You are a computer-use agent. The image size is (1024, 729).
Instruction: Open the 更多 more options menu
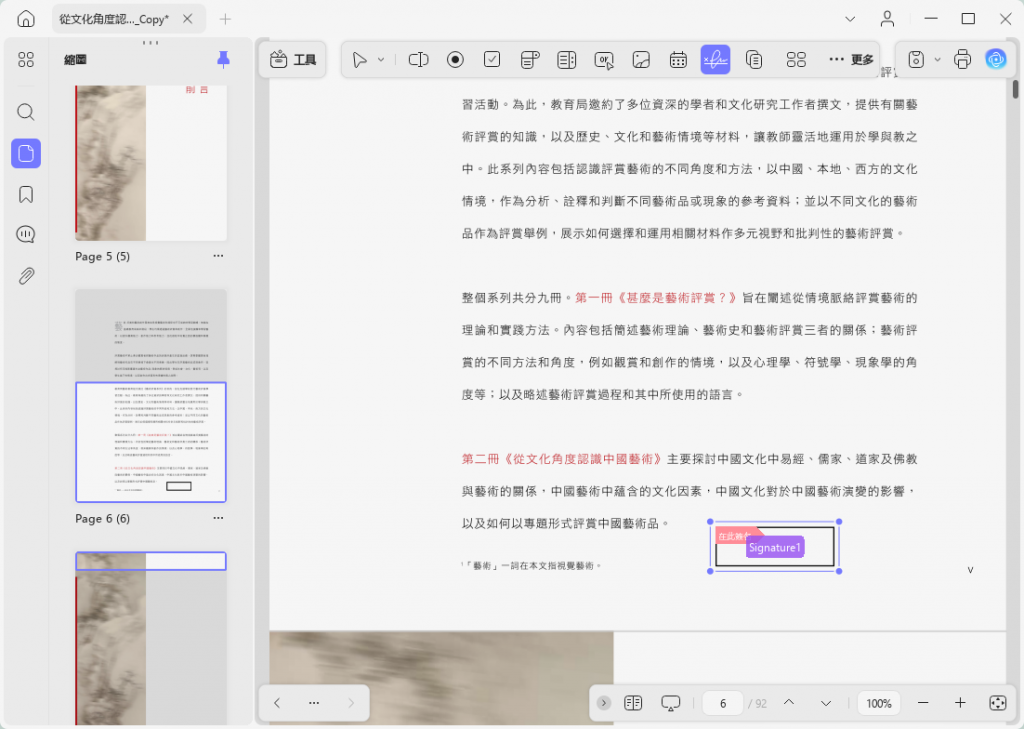coord(851,60)
